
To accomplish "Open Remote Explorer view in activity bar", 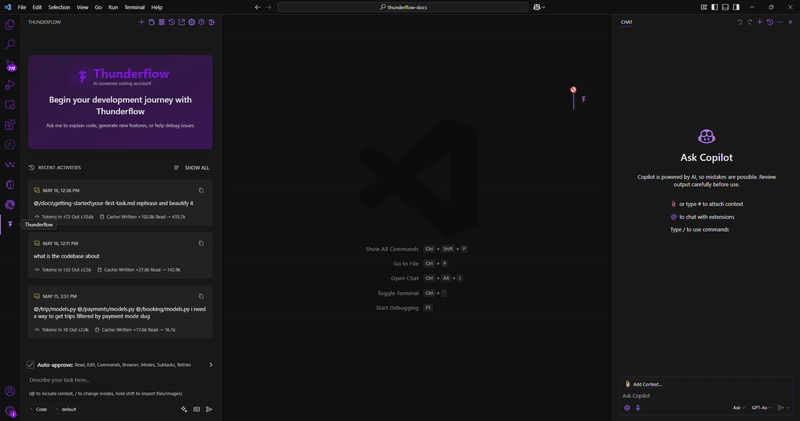I will [x=10, y=105].
